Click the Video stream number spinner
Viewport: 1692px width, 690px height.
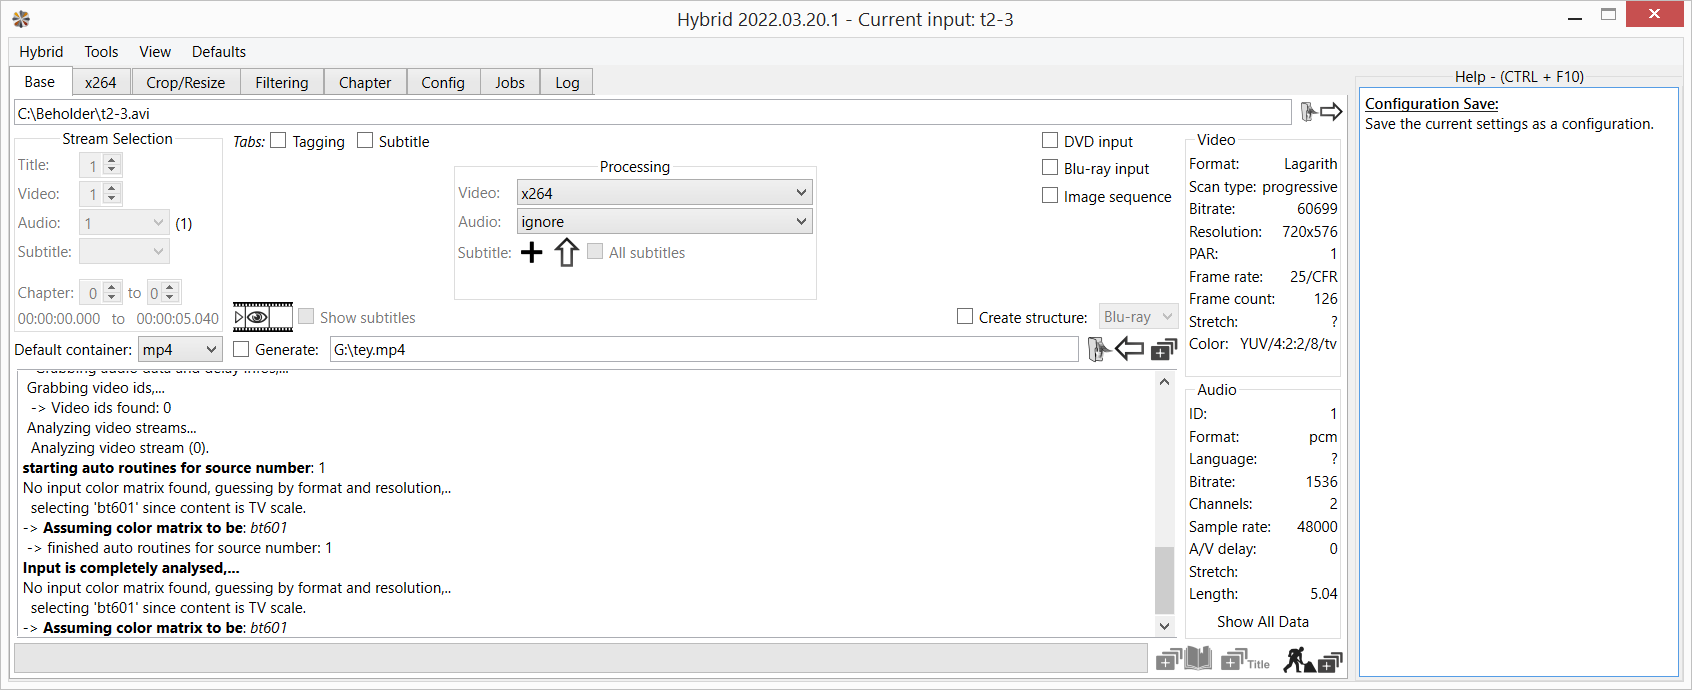pos(100,194)
